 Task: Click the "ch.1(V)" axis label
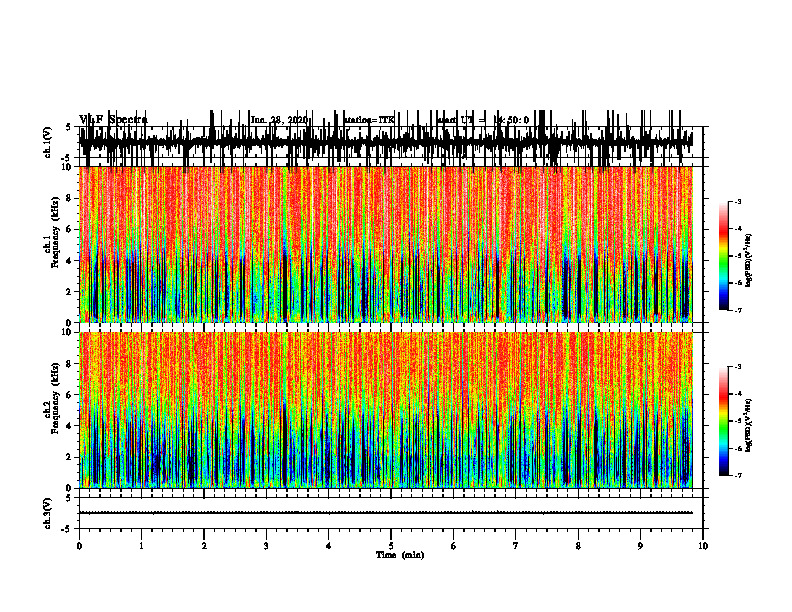pyautogui.click(x=48, y=142)
